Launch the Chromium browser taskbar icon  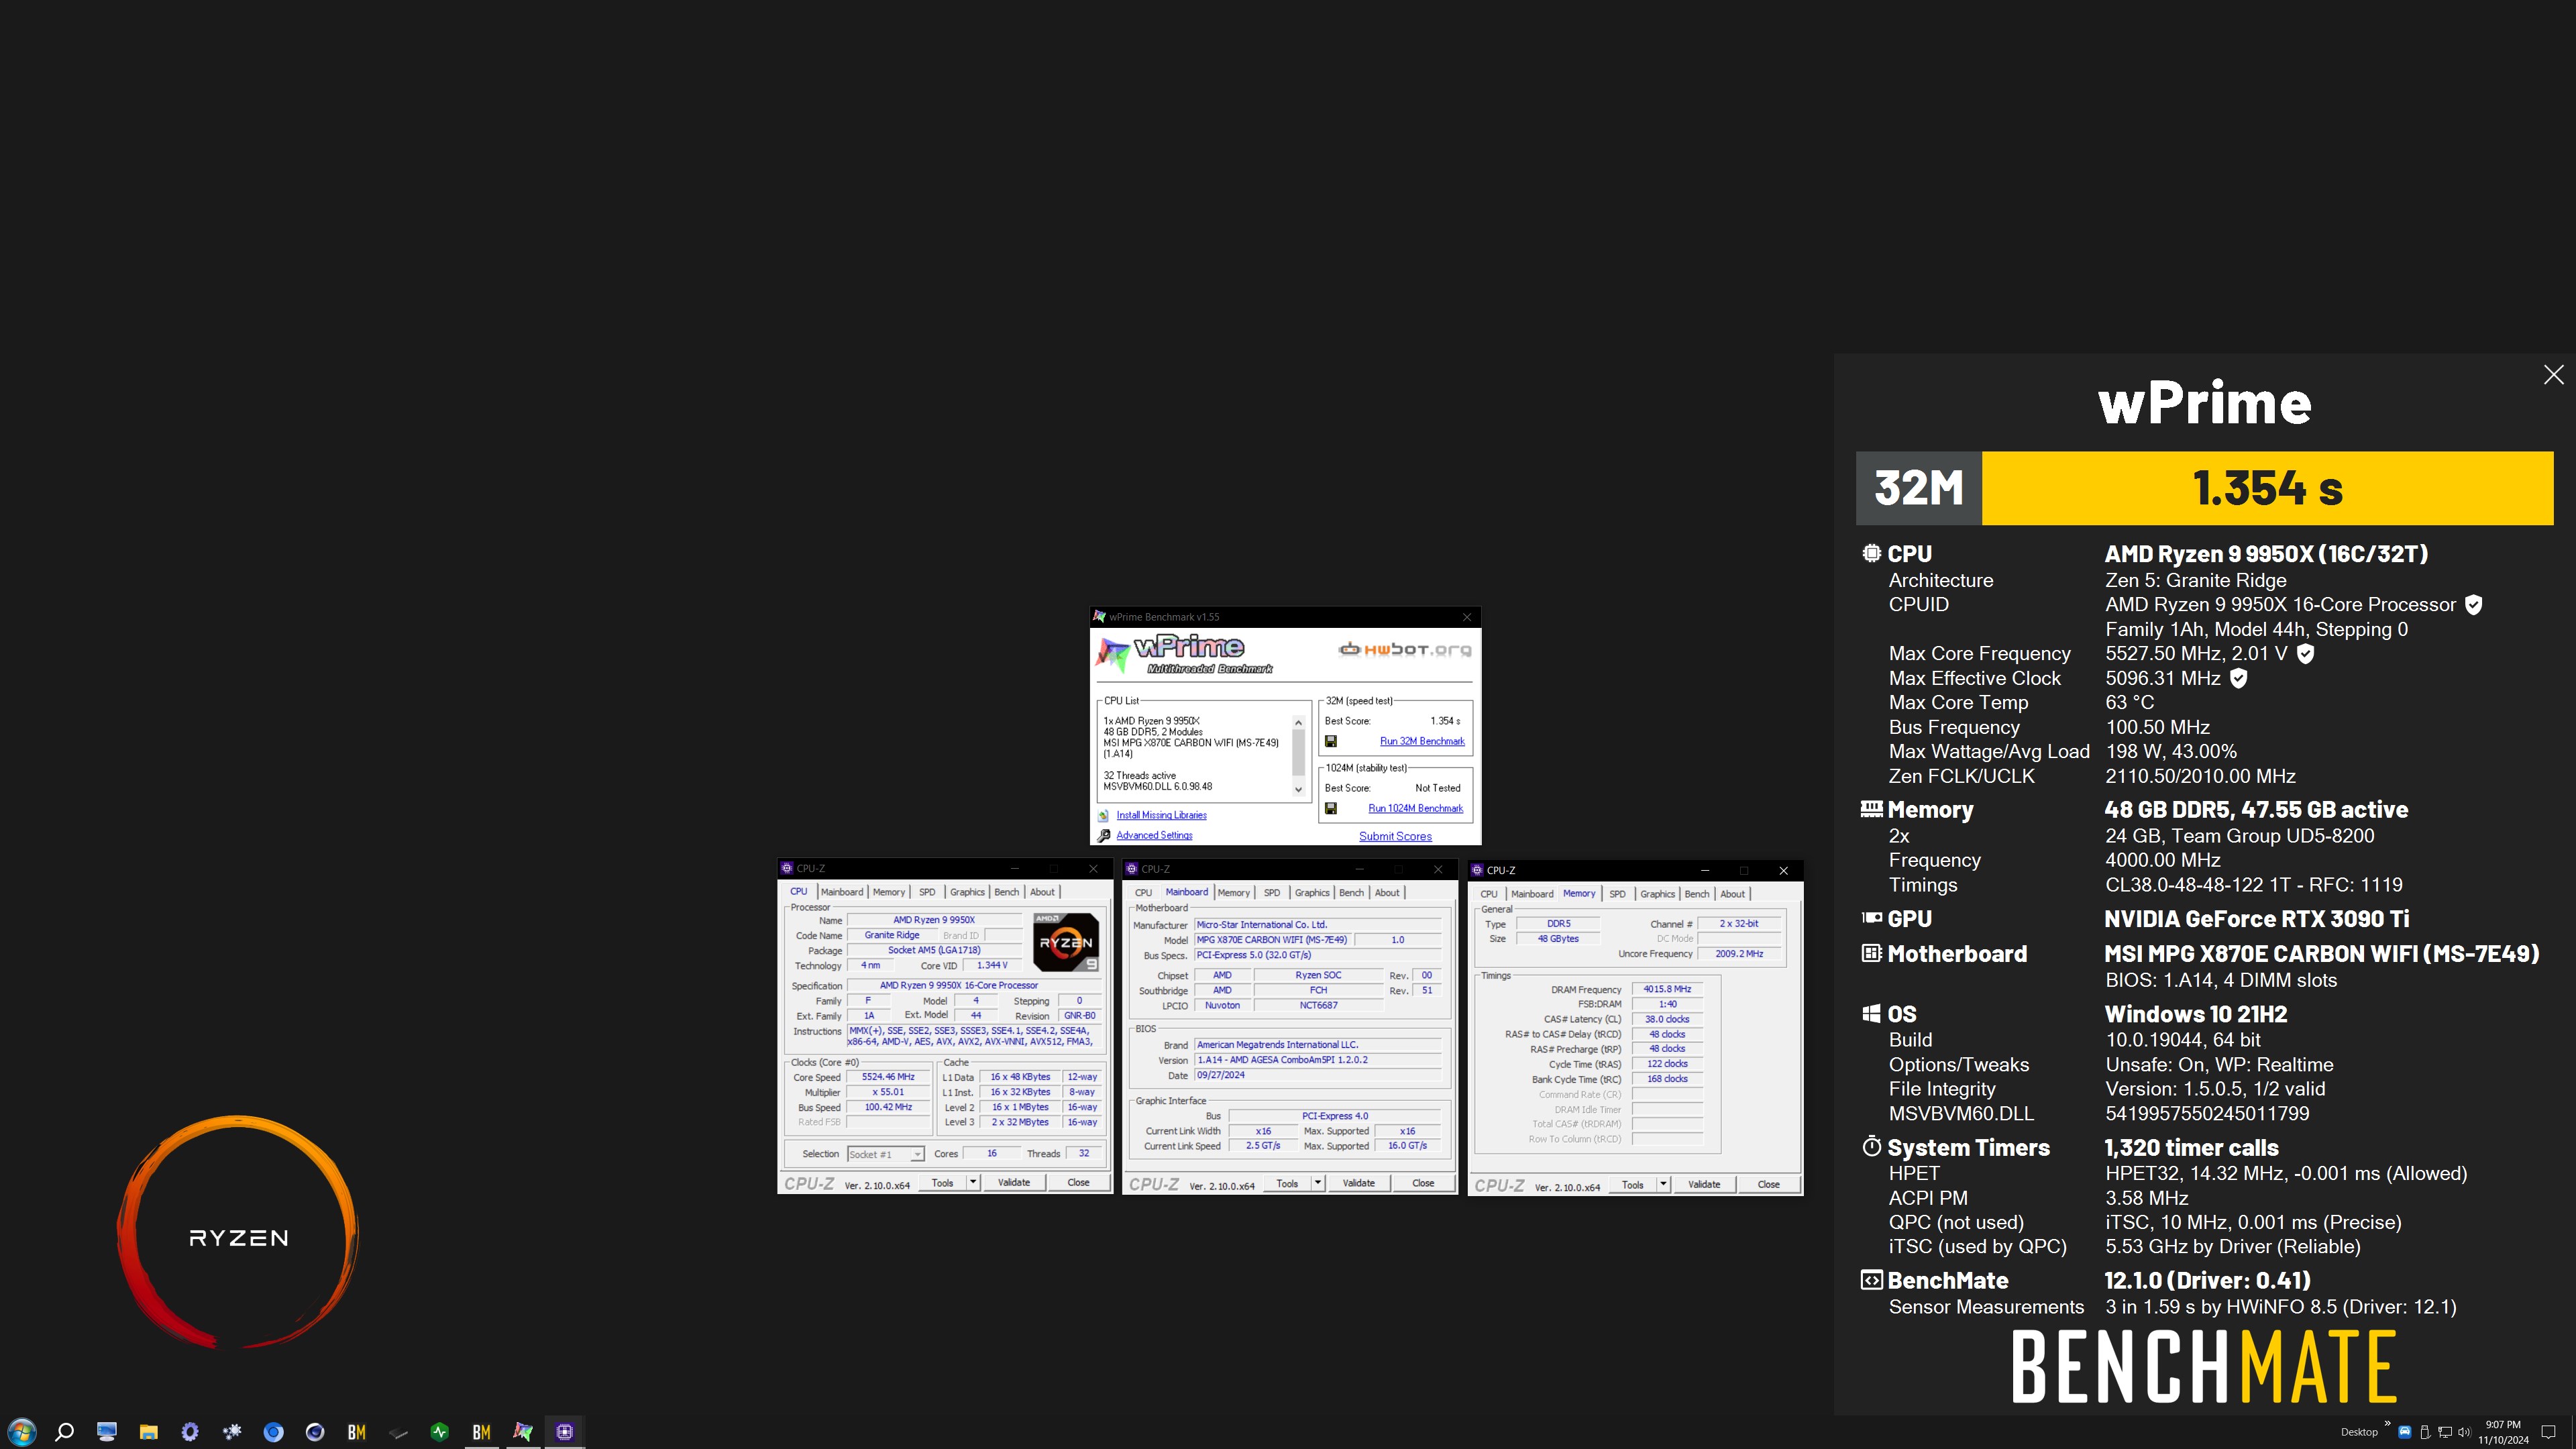click(273, 1431)
